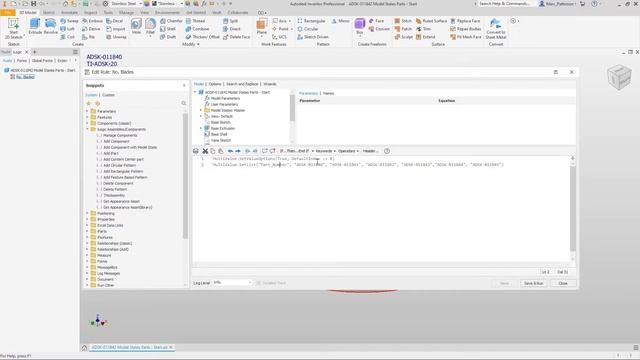Start a 2D Sketch

tap(13, 28)
